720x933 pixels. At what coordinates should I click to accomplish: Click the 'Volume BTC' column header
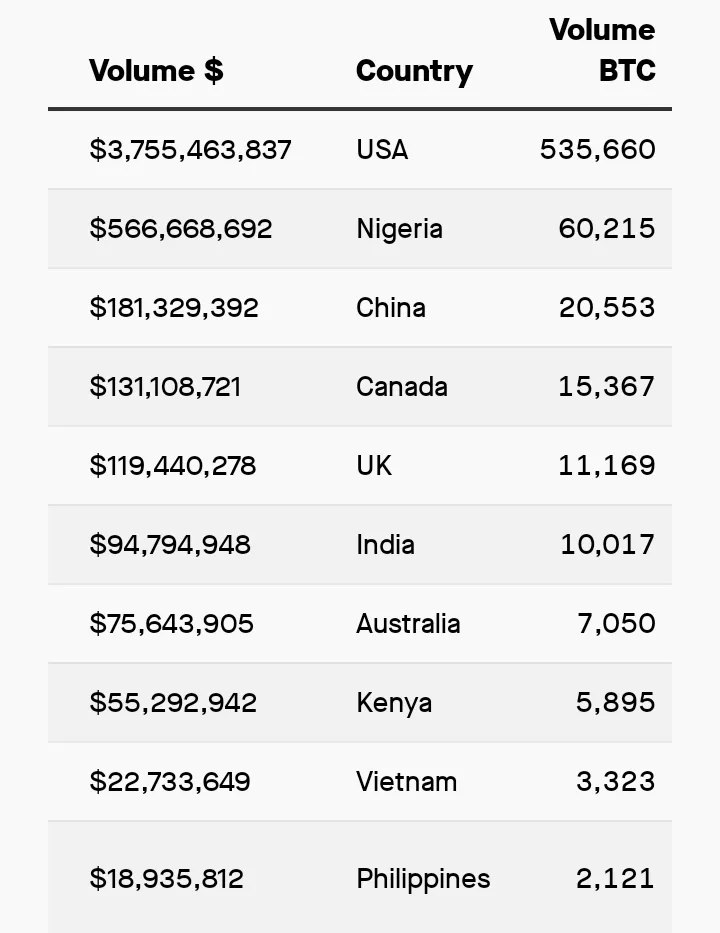(602, 50)
